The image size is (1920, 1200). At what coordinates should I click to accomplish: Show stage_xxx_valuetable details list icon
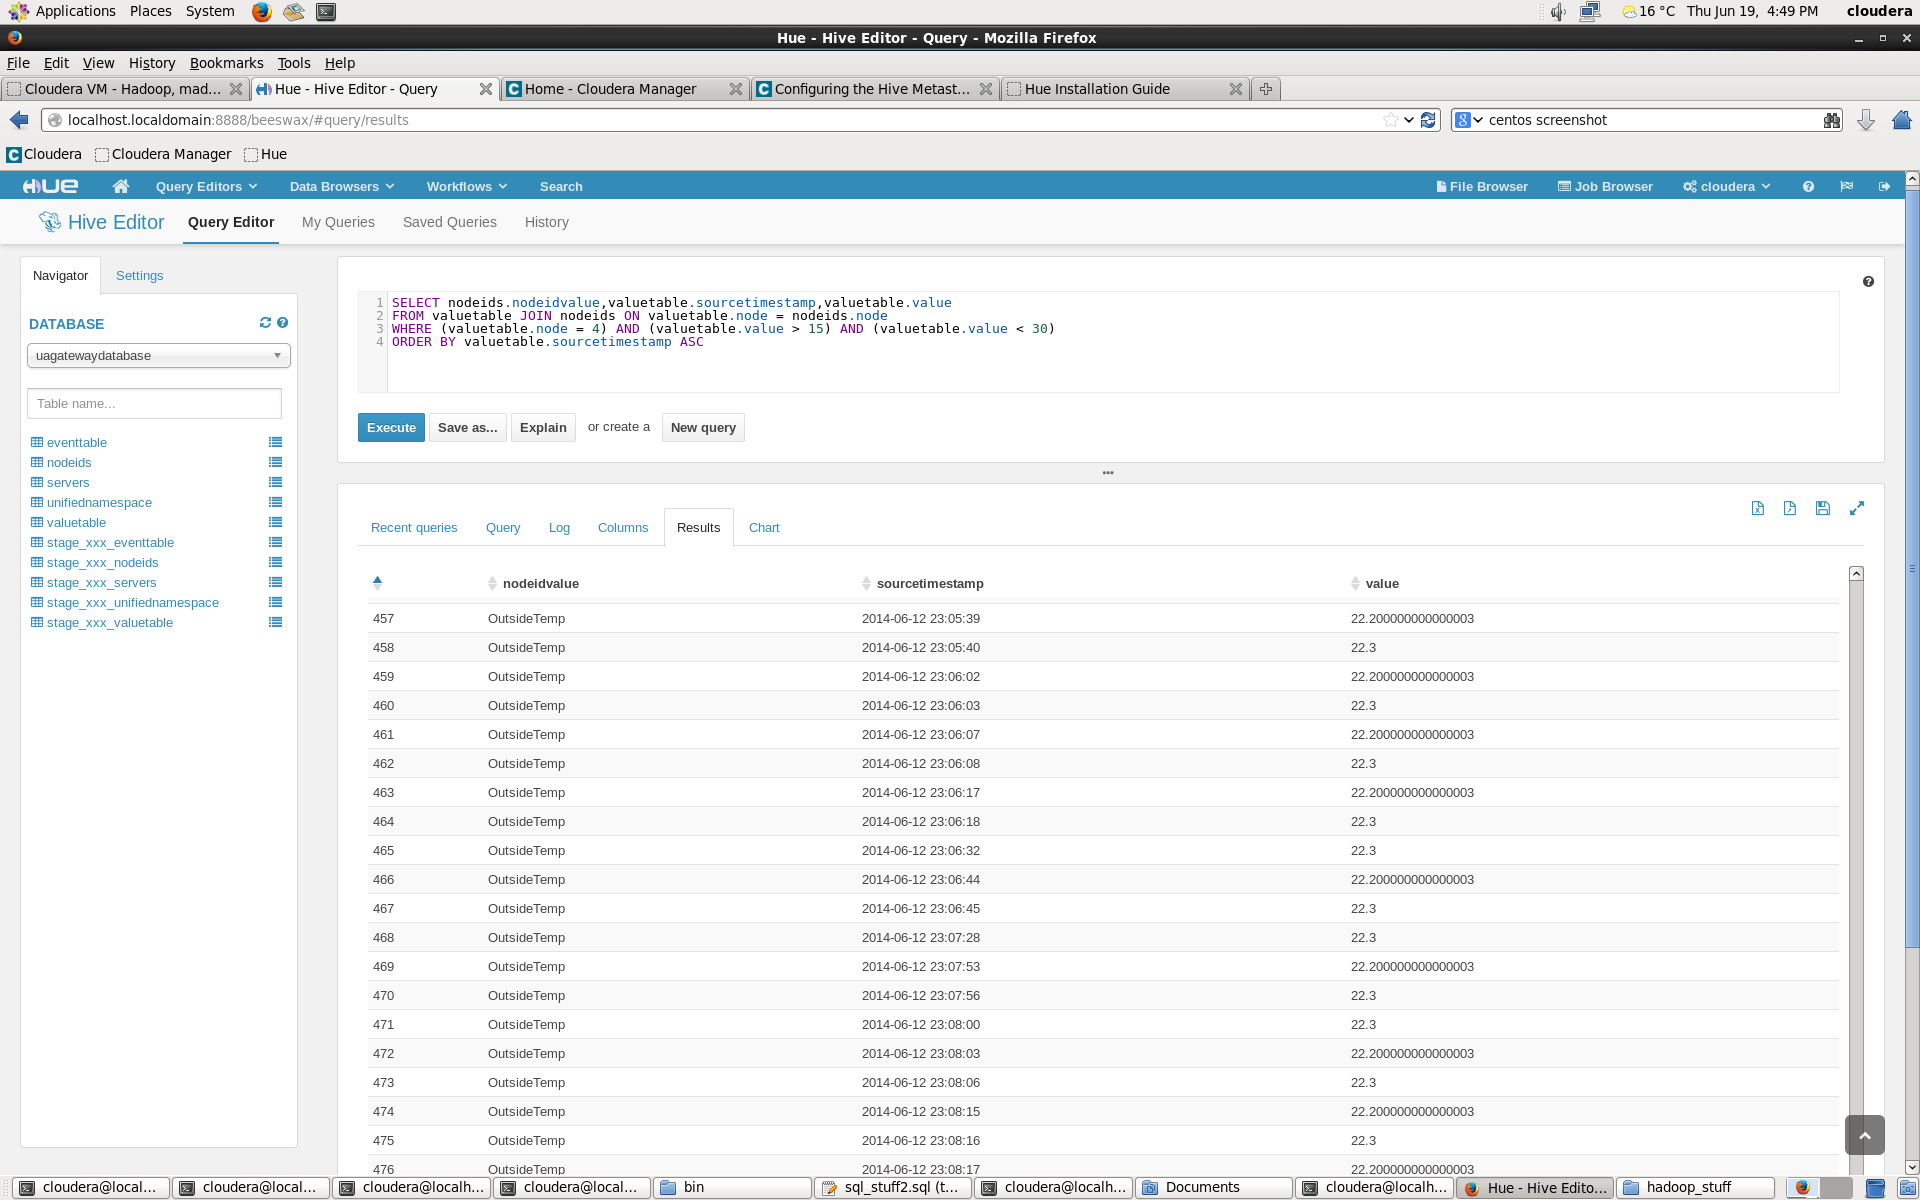point(275,622)
